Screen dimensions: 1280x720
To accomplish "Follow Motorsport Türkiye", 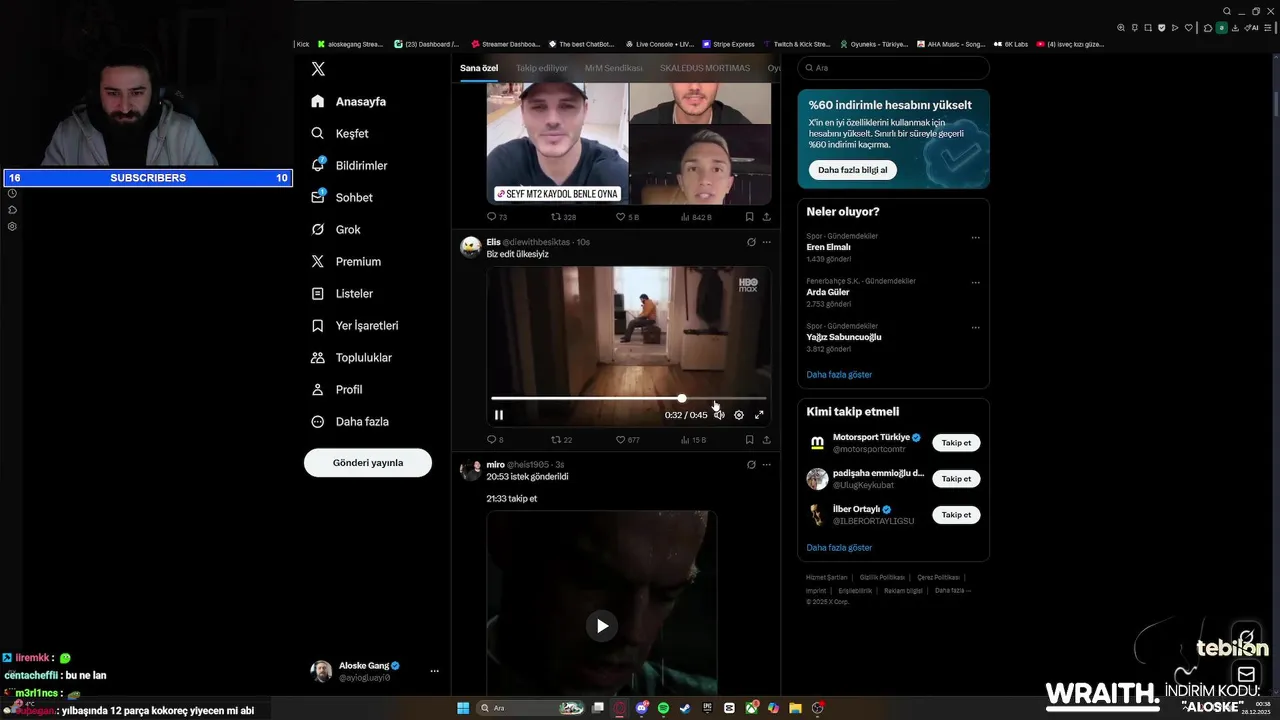I will click(956, 443).
